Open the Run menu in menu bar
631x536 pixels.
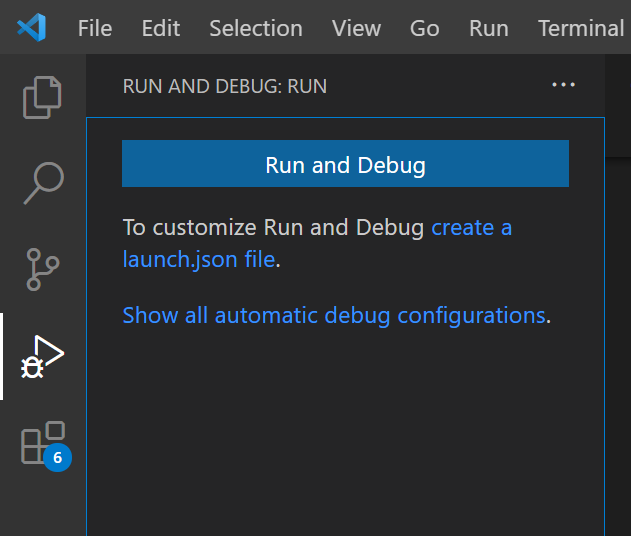[489, 28]
